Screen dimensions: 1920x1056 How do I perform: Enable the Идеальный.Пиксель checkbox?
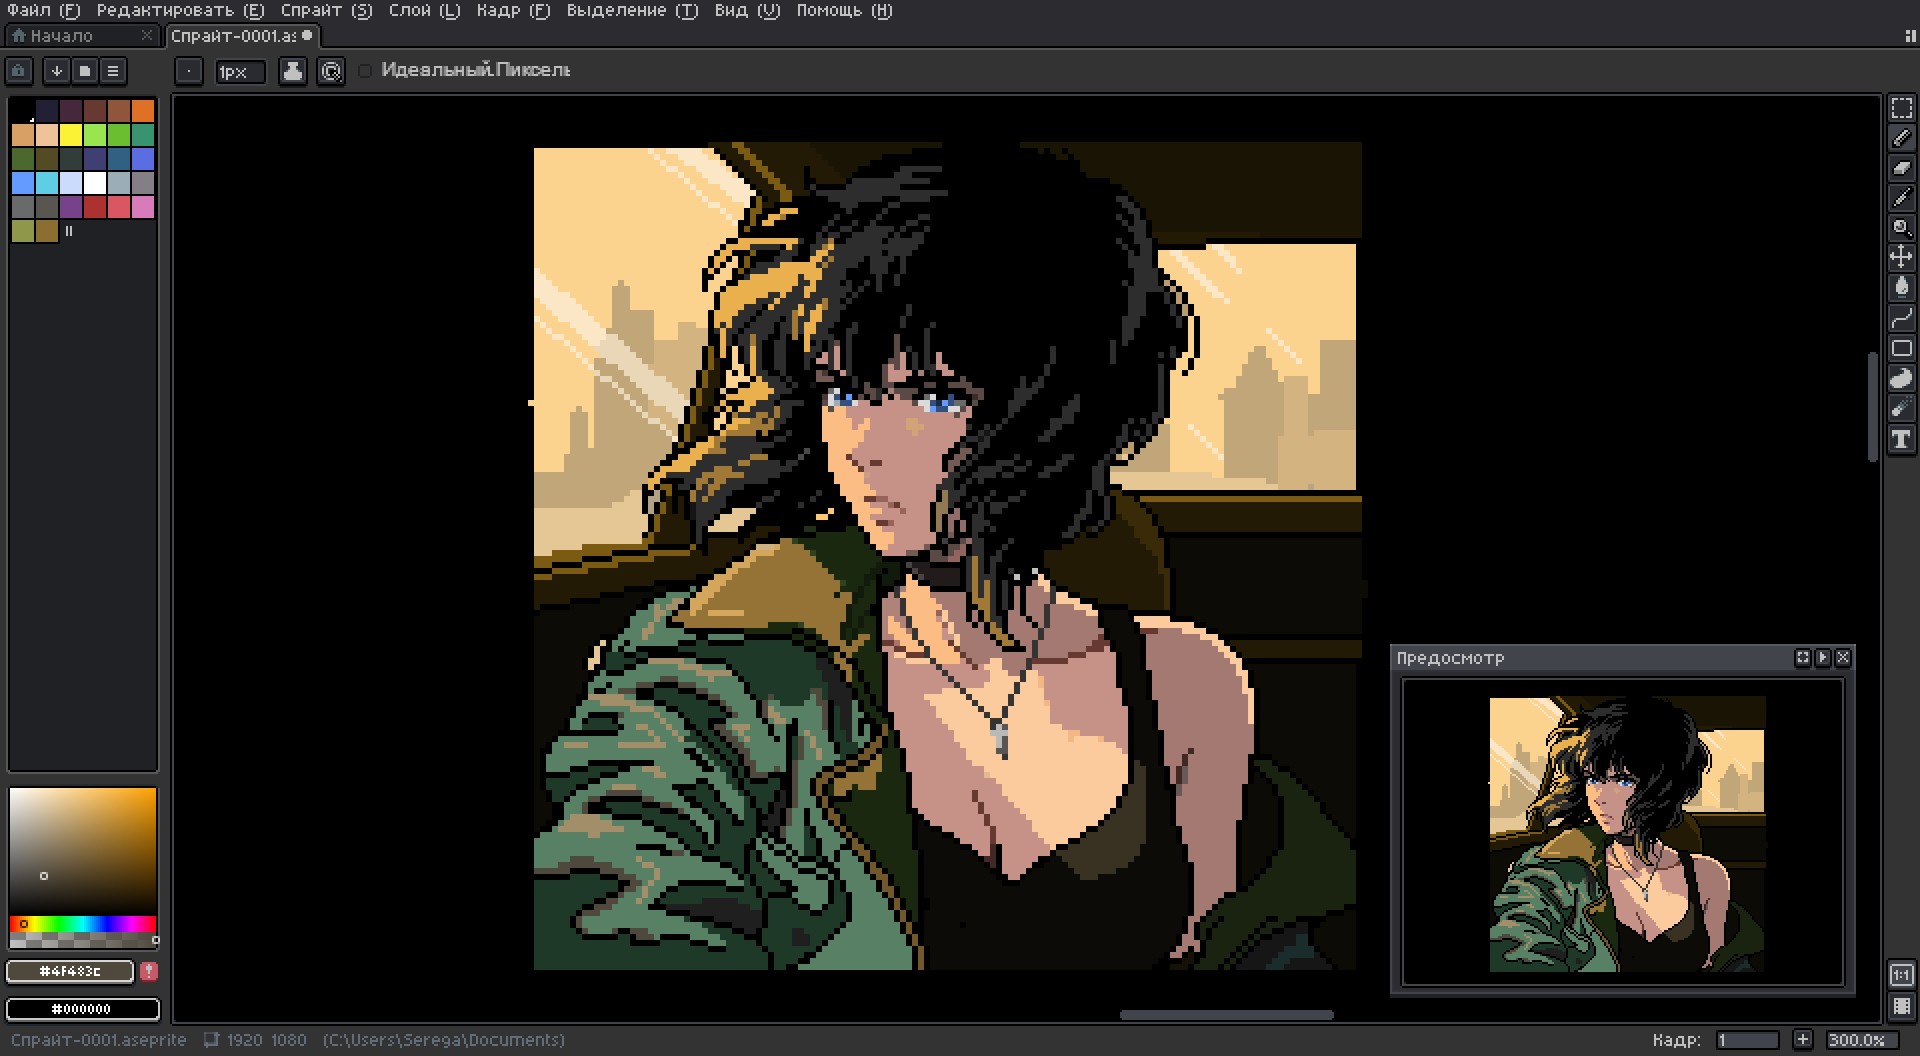click(x=366, y=71)
